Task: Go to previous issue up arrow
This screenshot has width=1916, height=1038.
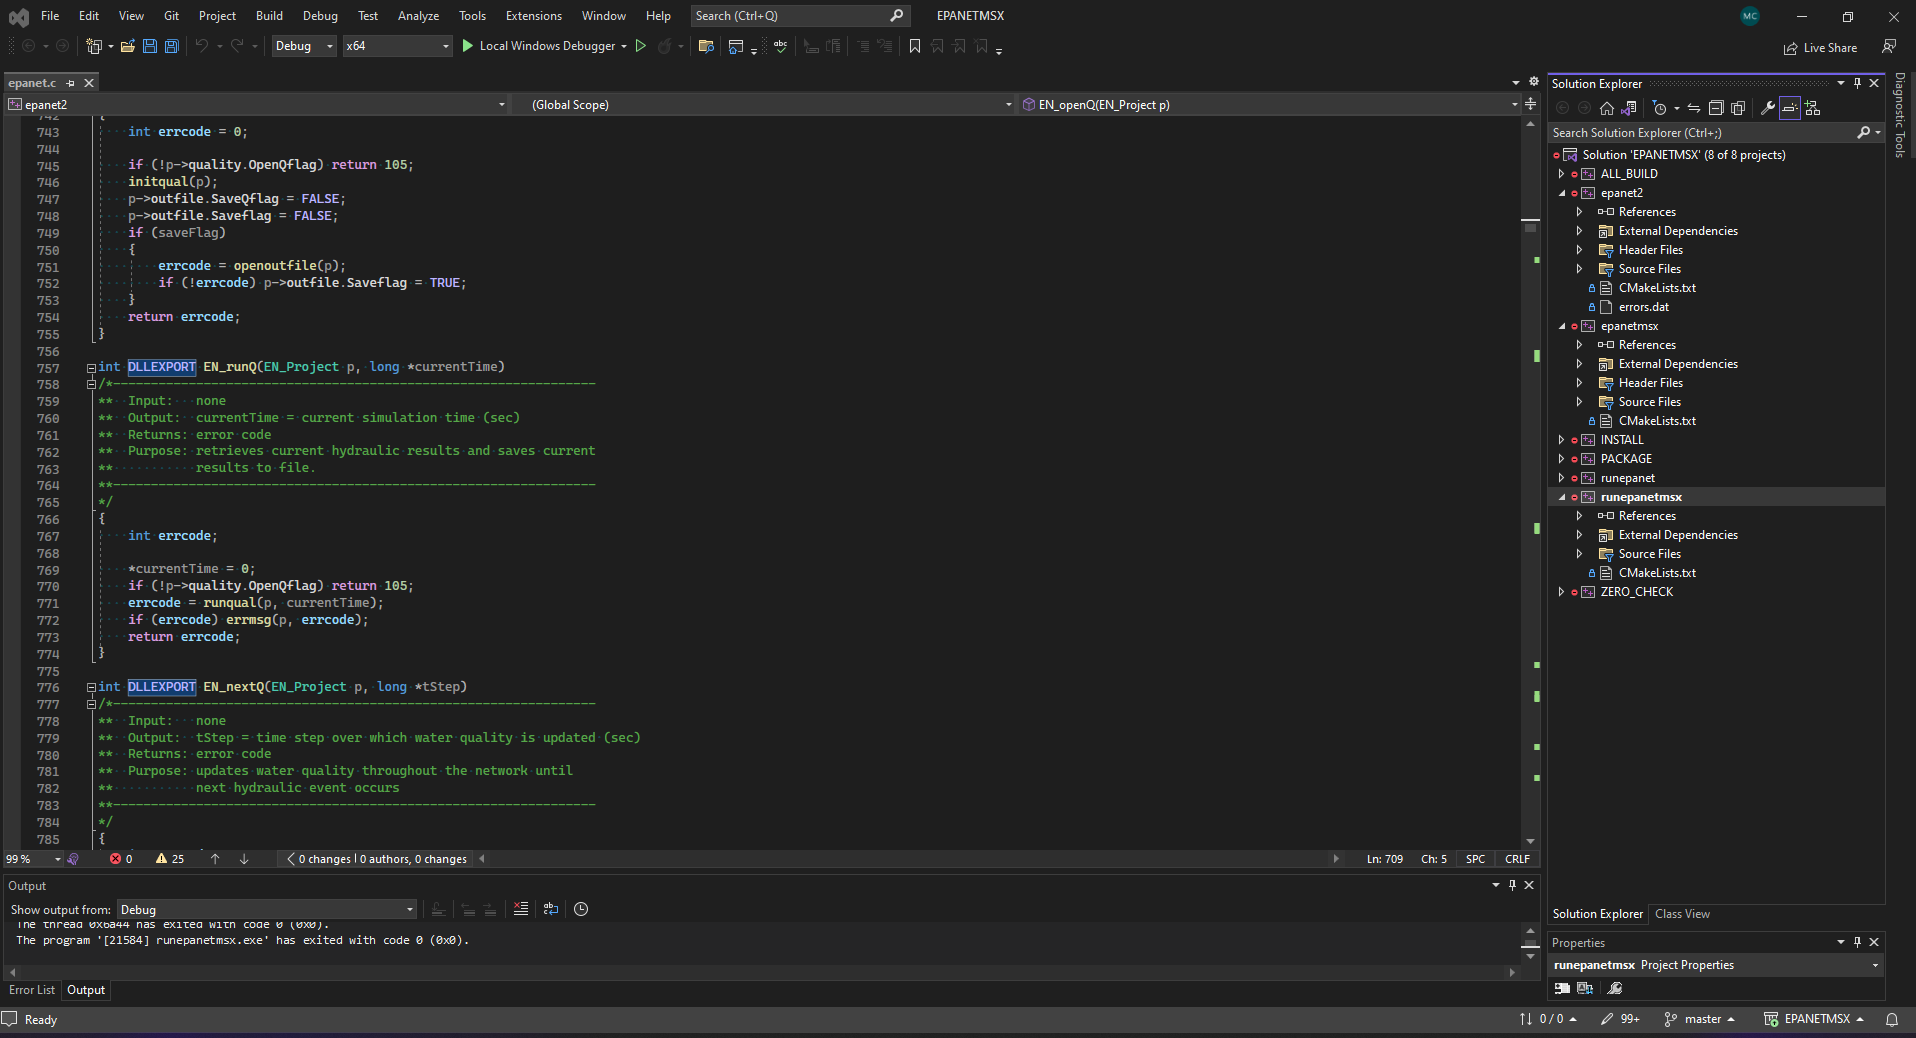Action: point(215,859)
